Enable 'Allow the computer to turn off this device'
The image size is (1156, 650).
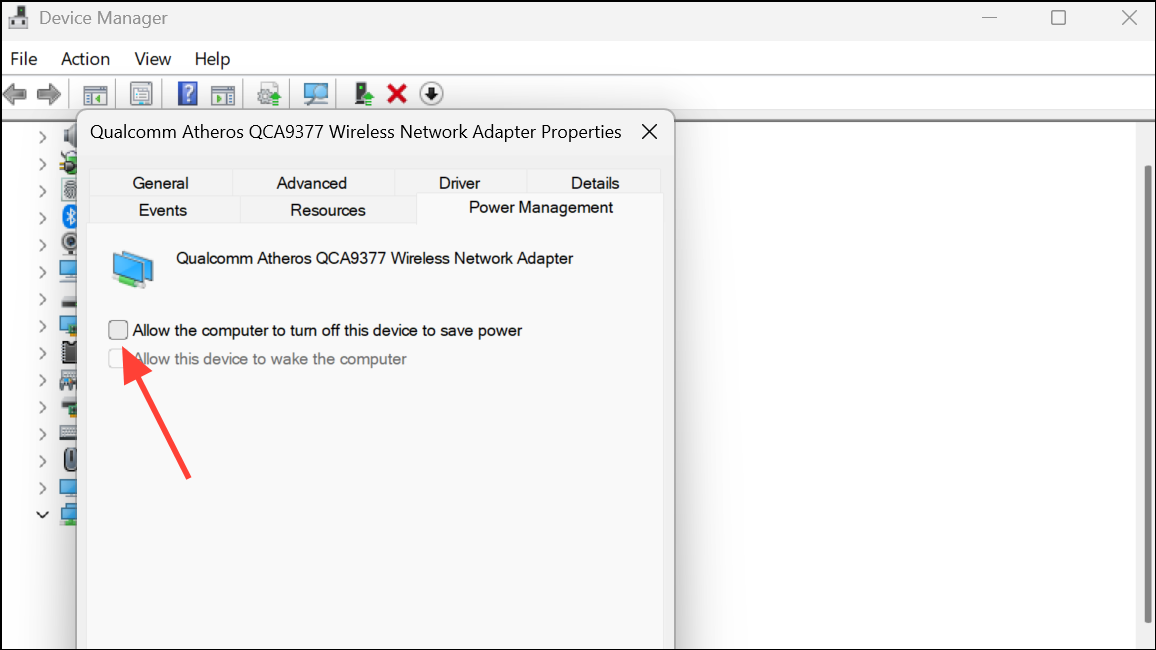point(118,329)
